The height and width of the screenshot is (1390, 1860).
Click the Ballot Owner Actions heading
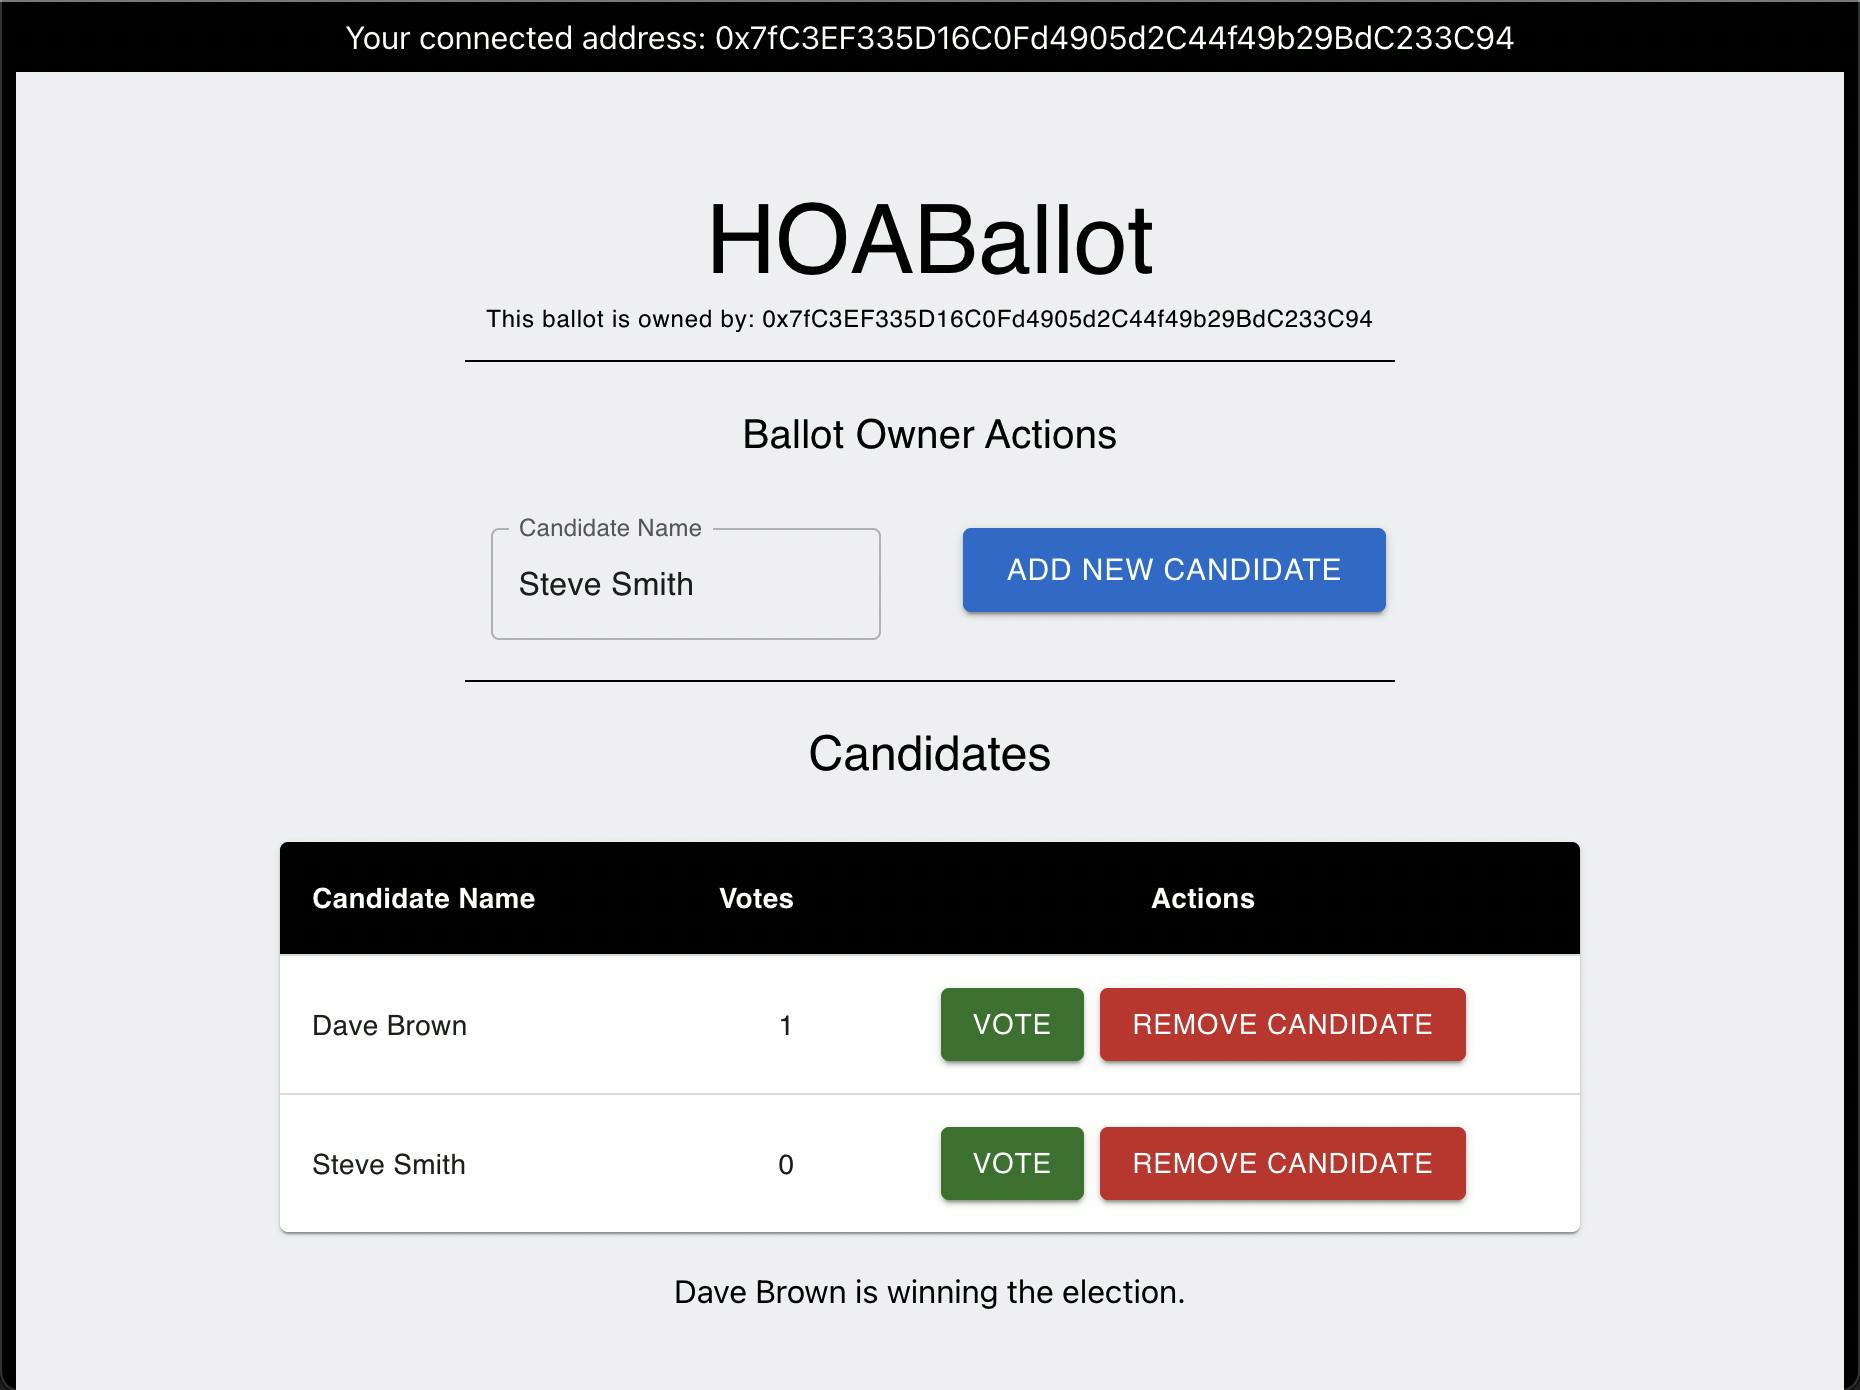pyautogui.click(x=929, y=433)
